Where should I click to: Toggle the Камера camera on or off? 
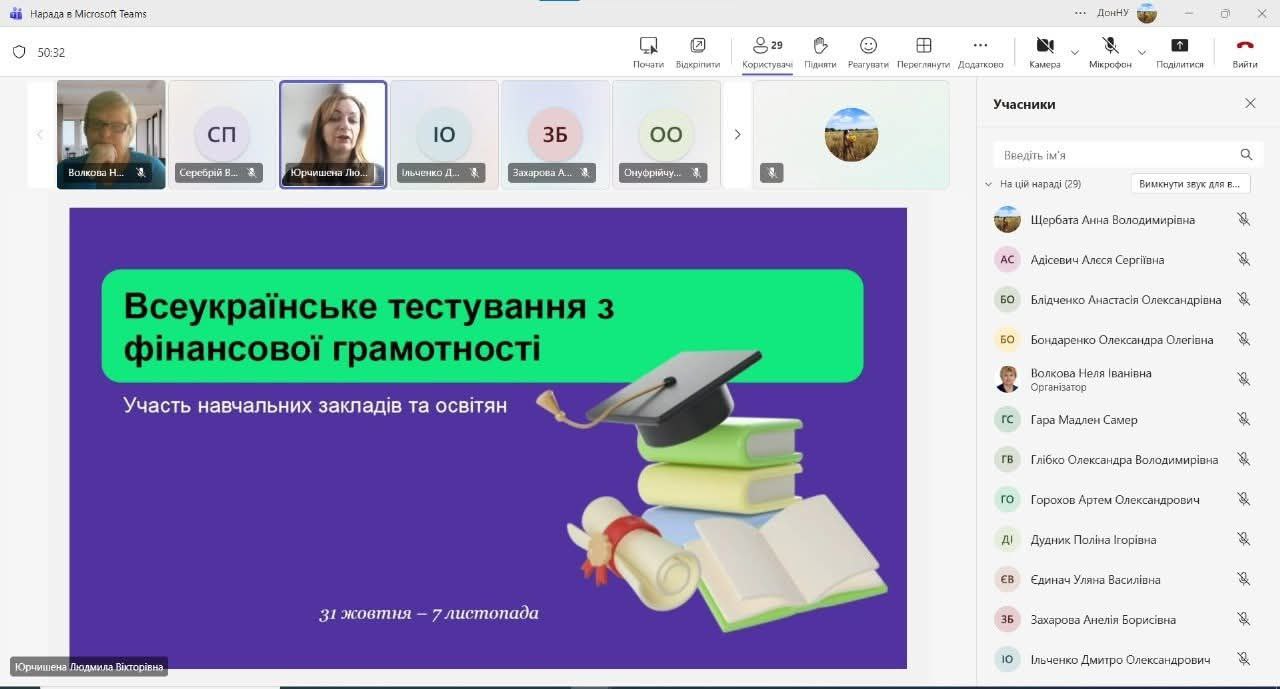click(x=1045, y=47)
